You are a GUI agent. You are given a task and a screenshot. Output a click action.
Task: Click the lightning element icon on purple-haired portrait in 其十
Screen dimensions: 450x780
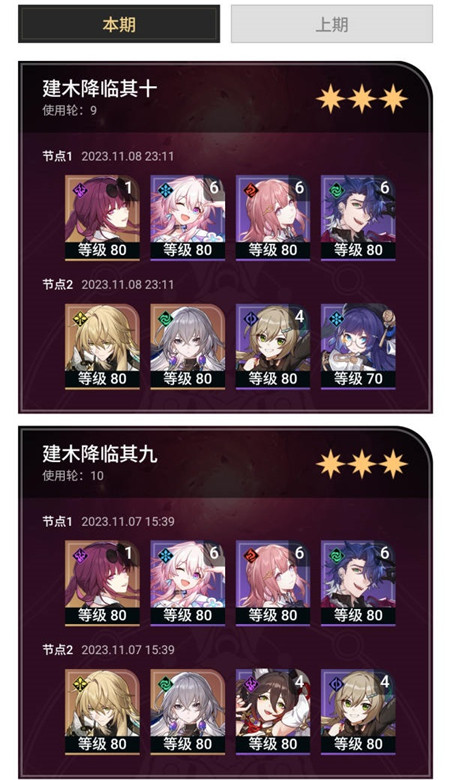coord(80,191)
